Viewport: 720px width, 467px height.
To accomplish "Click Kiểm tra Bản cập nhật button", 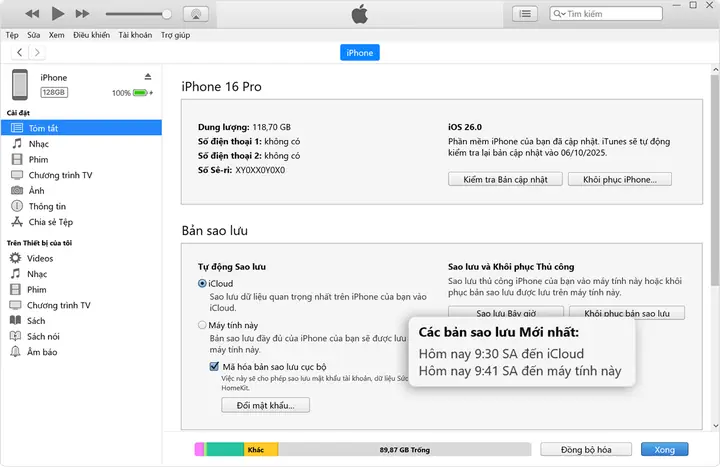I will click(x=505, y=180).
